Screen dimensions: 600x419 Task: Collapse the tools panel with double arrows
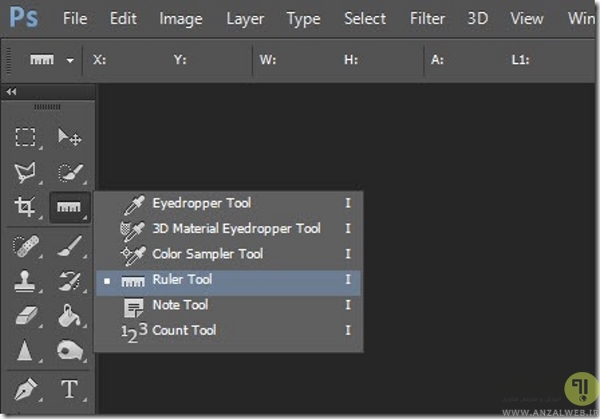tap(11, 92)
